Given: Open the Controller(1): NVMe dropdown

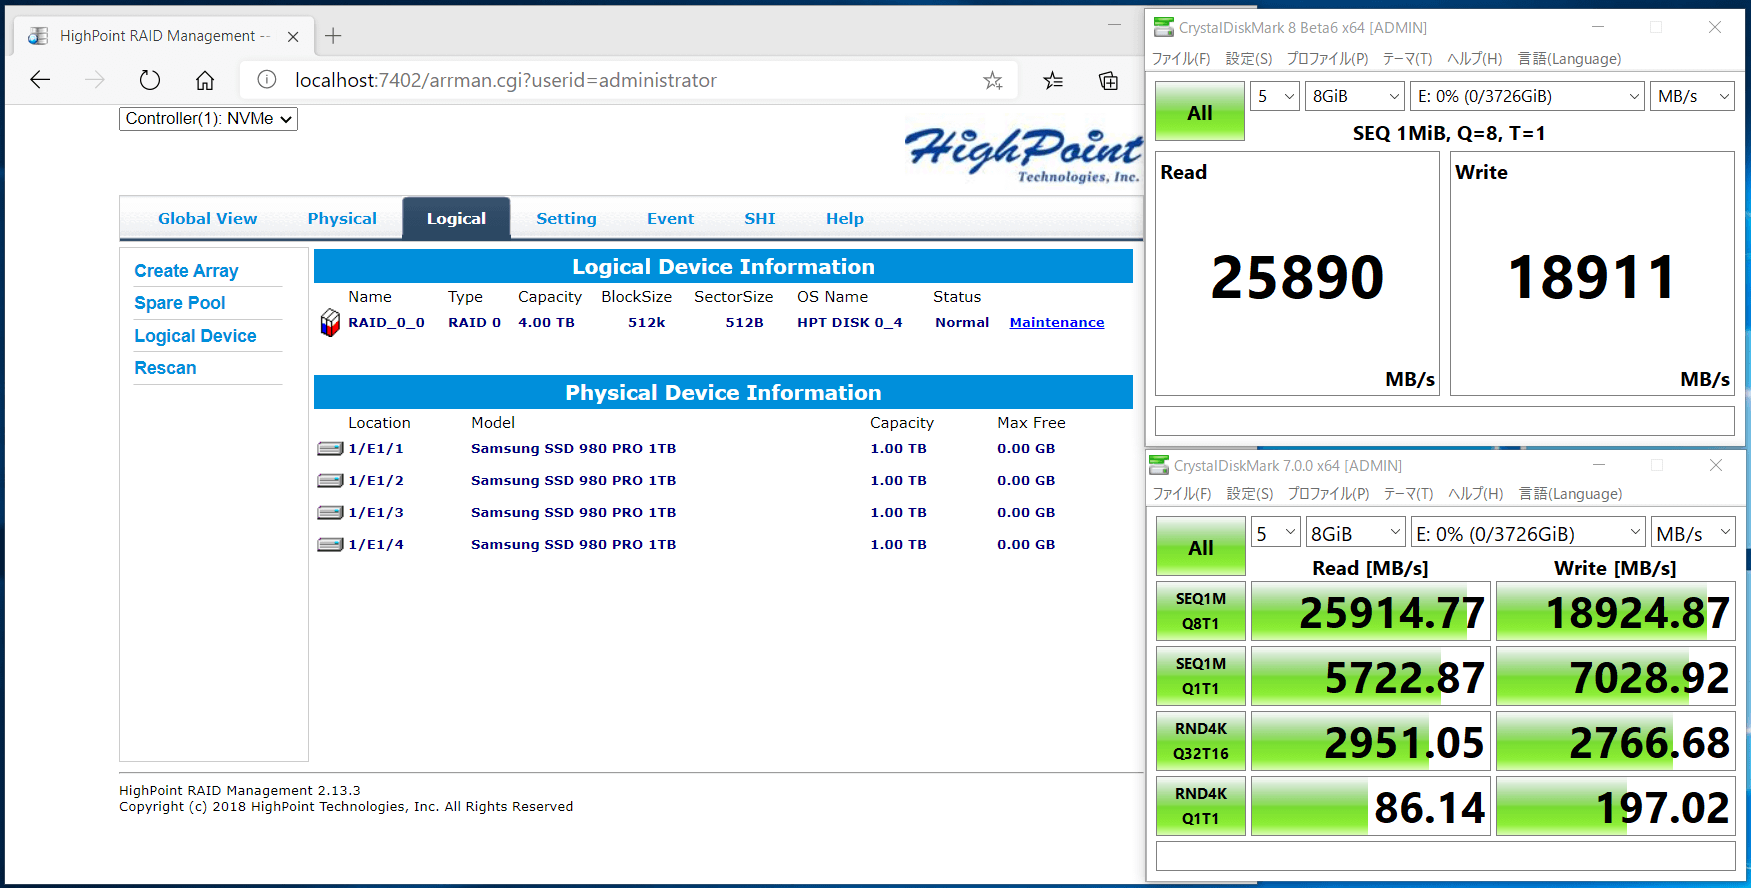Looking at the screenshot, I should pyautogui.click(x=208, y=119).
